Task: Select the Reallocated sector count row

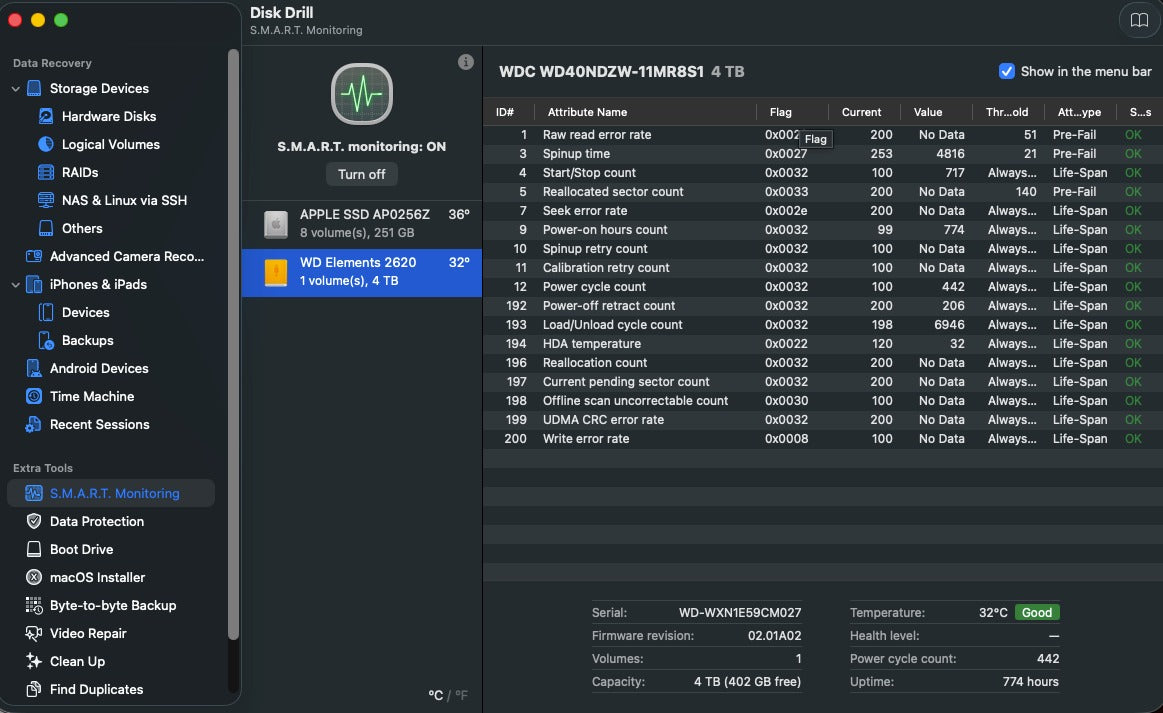Action: pyautogui.click(x=823, y=191)
